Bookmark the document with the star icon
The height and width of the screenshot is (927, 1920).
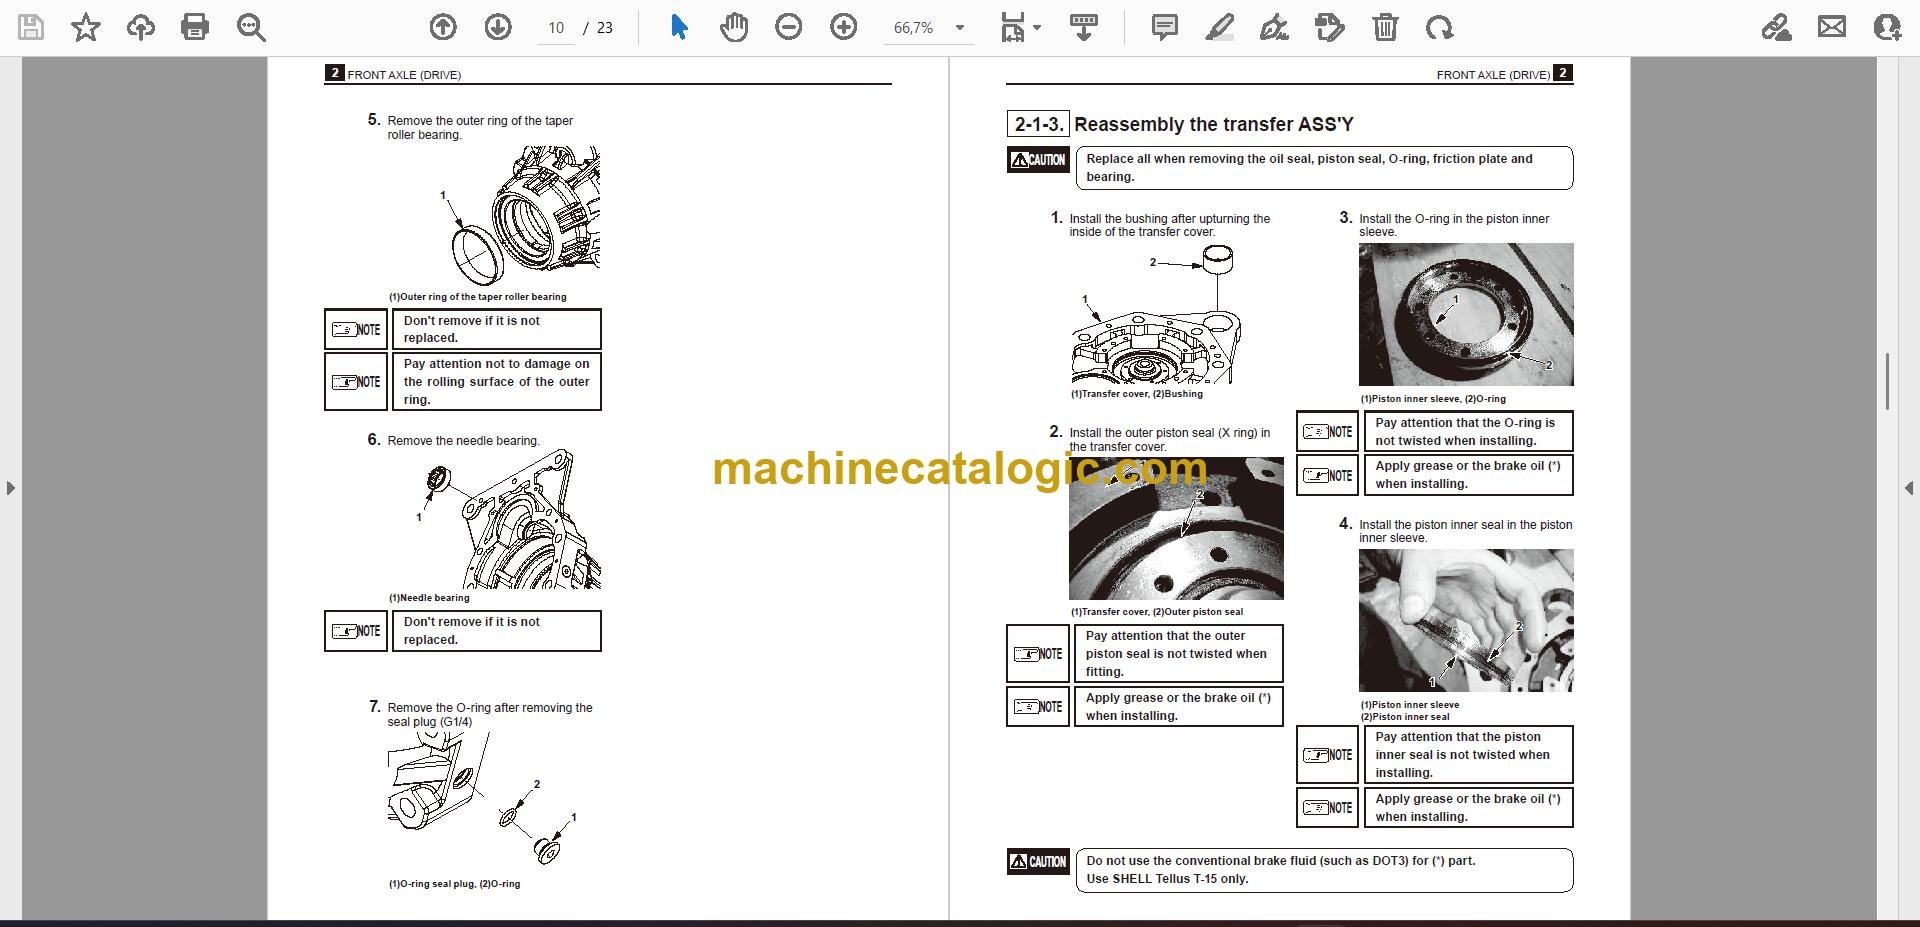pyautogui.click(x=86, y=27)
